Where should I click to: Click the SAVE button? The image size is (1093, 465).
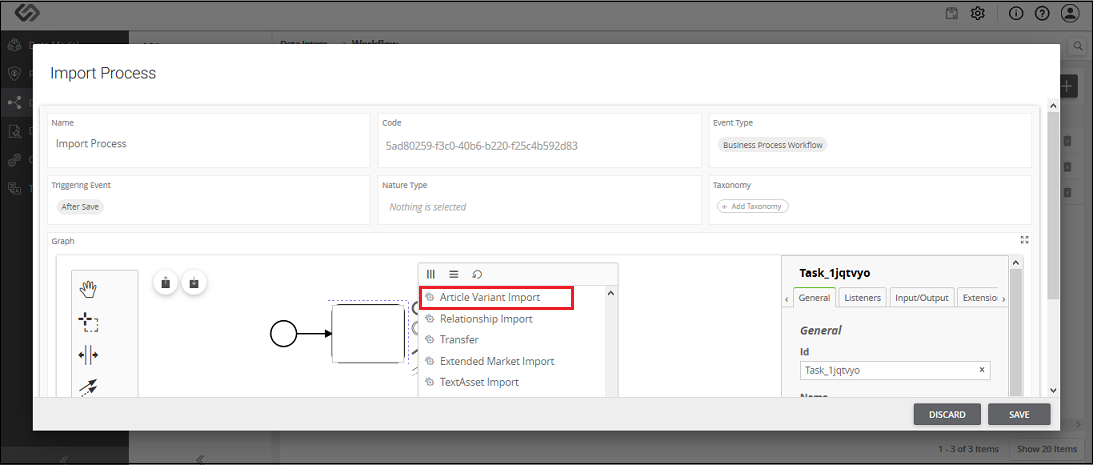[1019, 414]
